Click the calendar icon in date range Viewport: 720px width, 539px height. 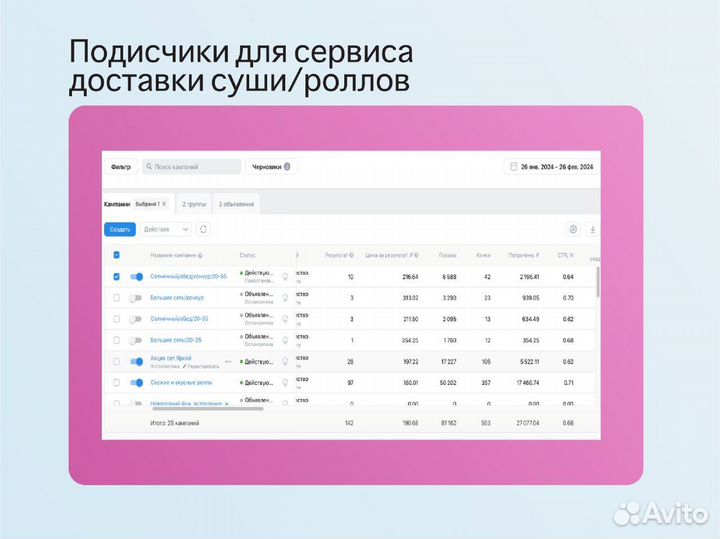coord(513,167)
